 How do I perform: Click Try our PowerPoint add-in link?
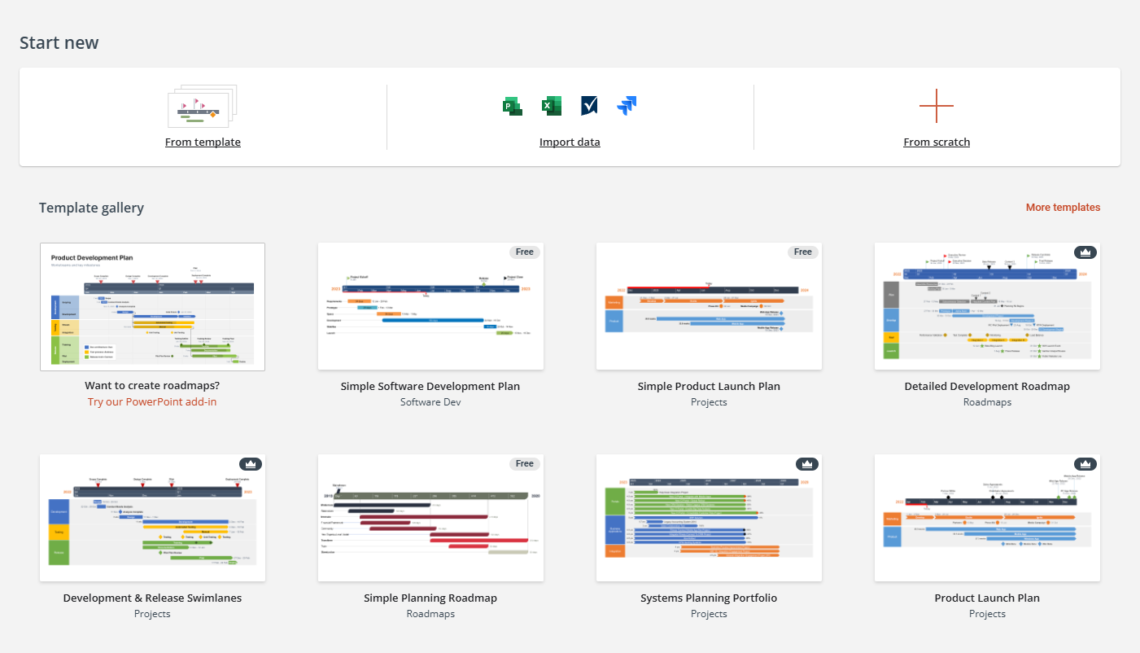[152, 402]
